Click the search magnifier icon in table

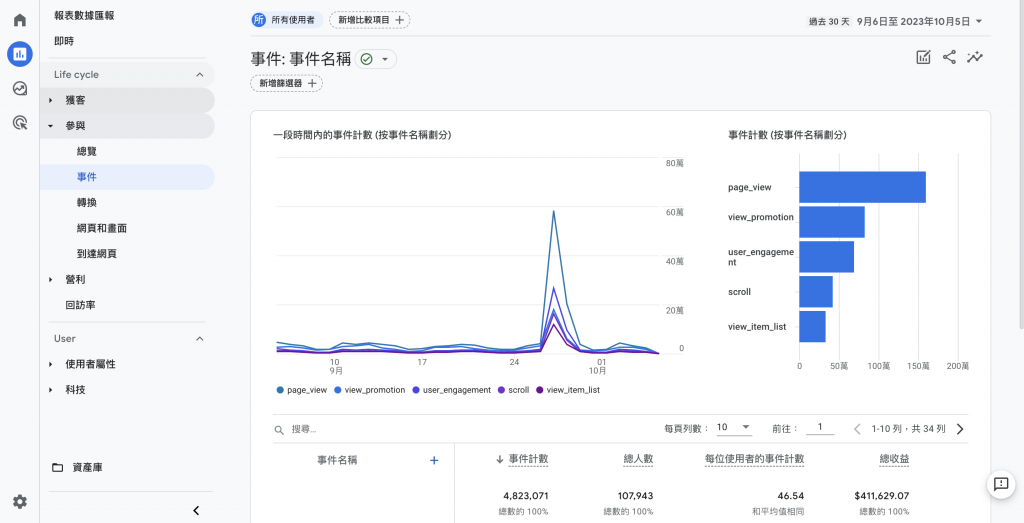click(279, 430)
